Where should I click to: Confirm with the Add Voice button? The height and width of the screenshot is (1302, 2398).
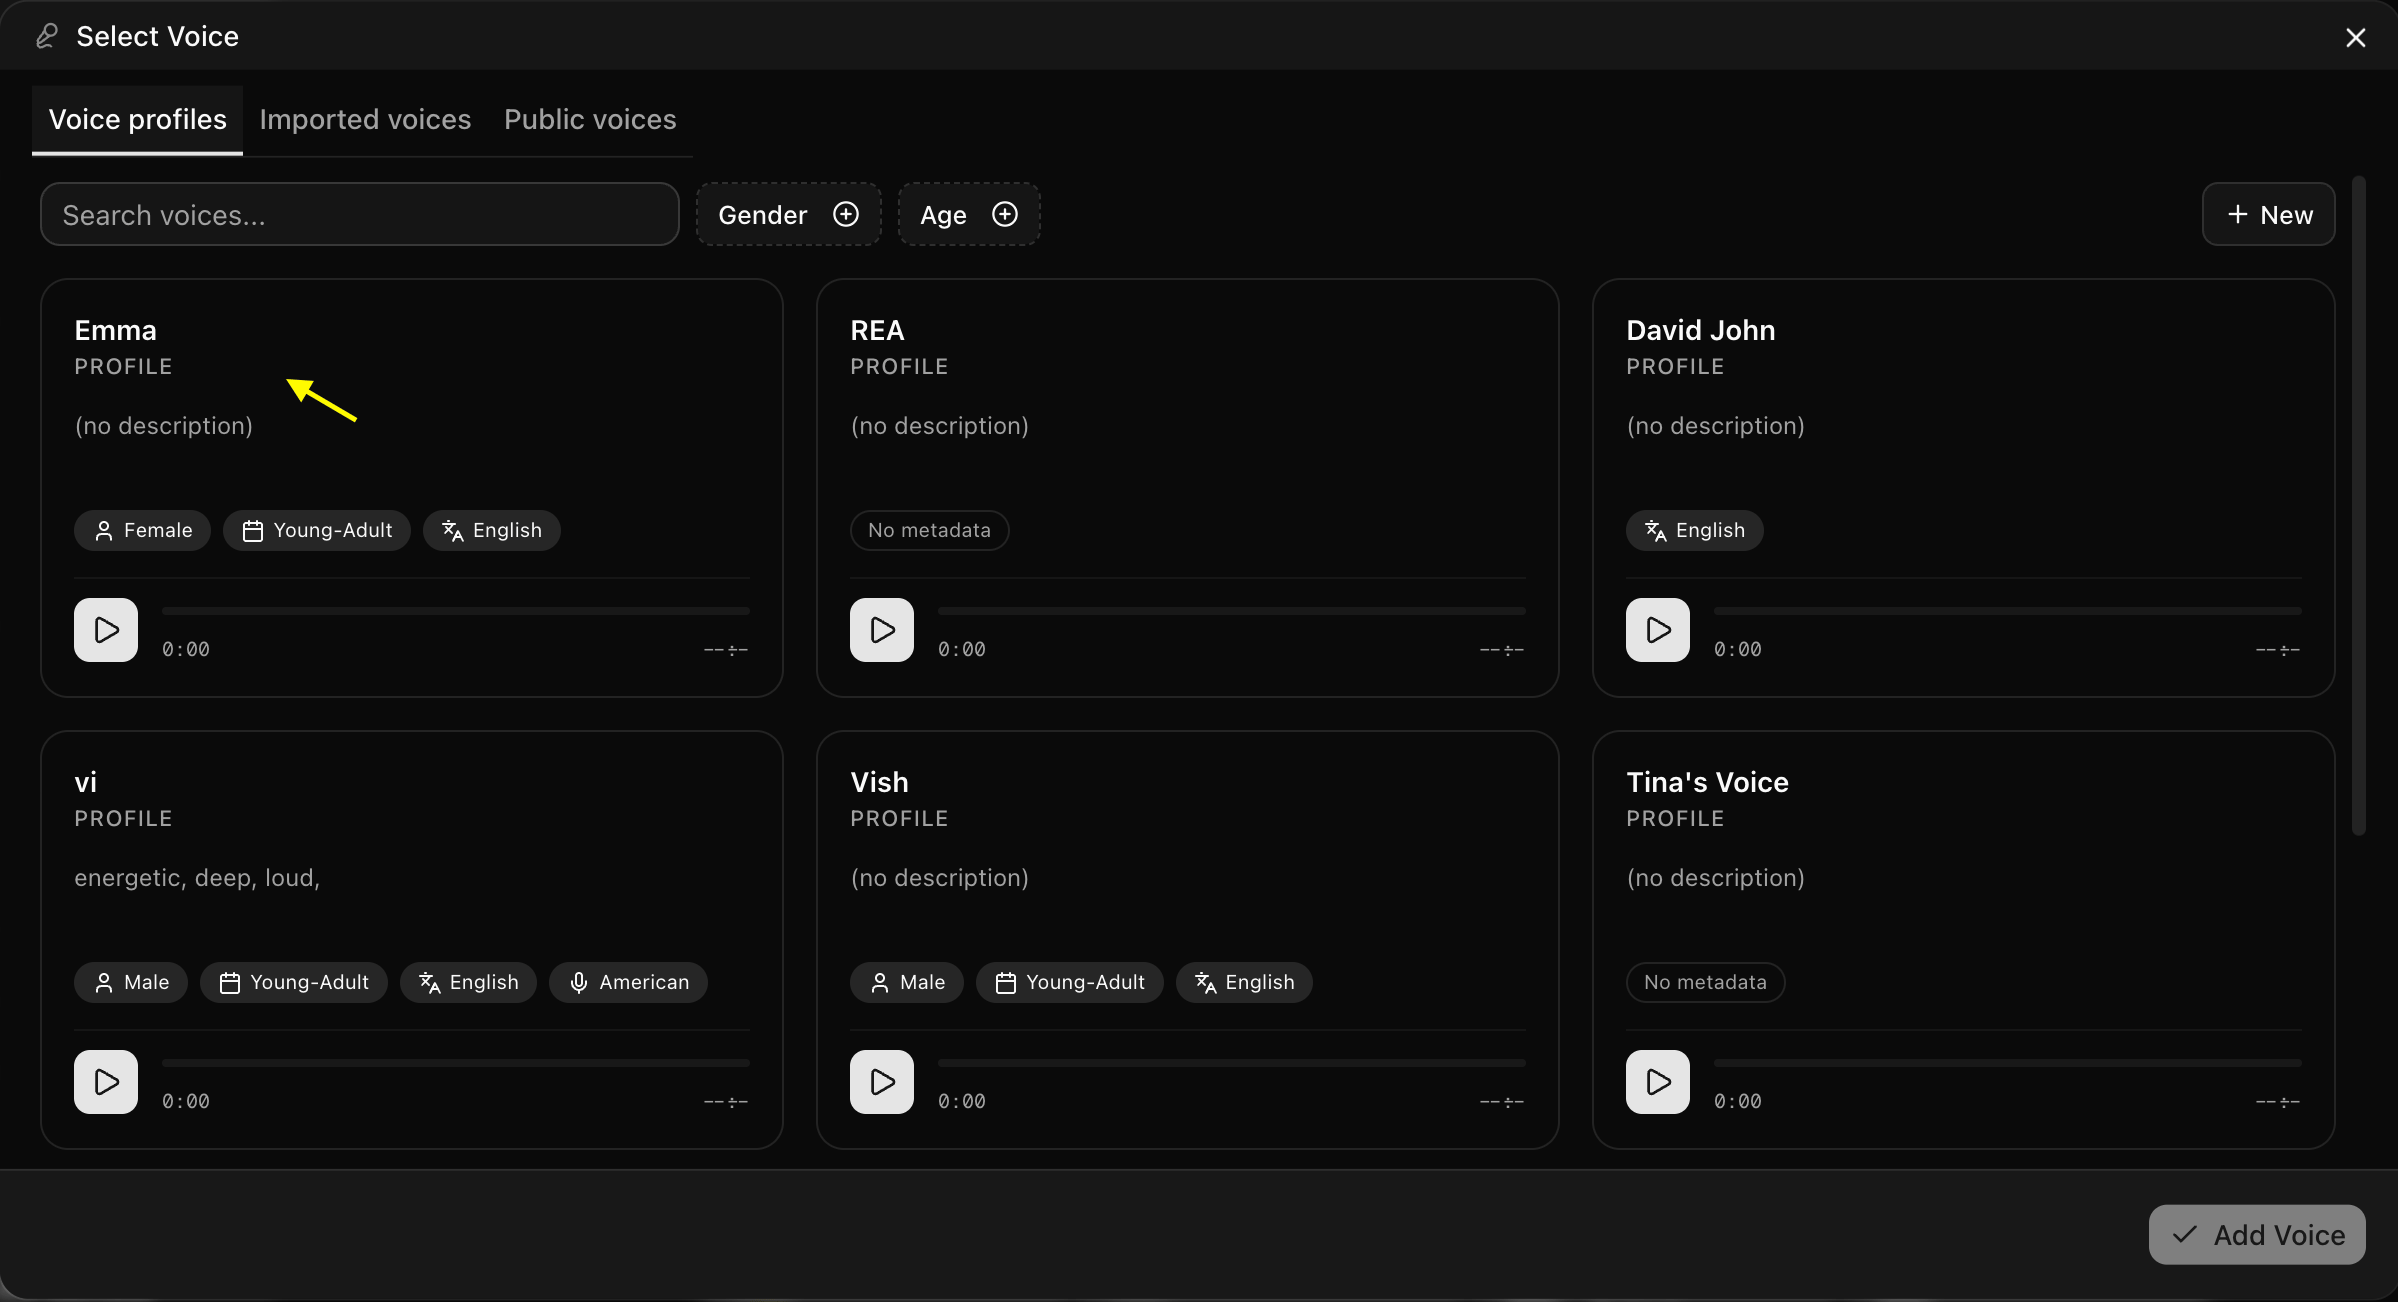tap(2257, 1235)
